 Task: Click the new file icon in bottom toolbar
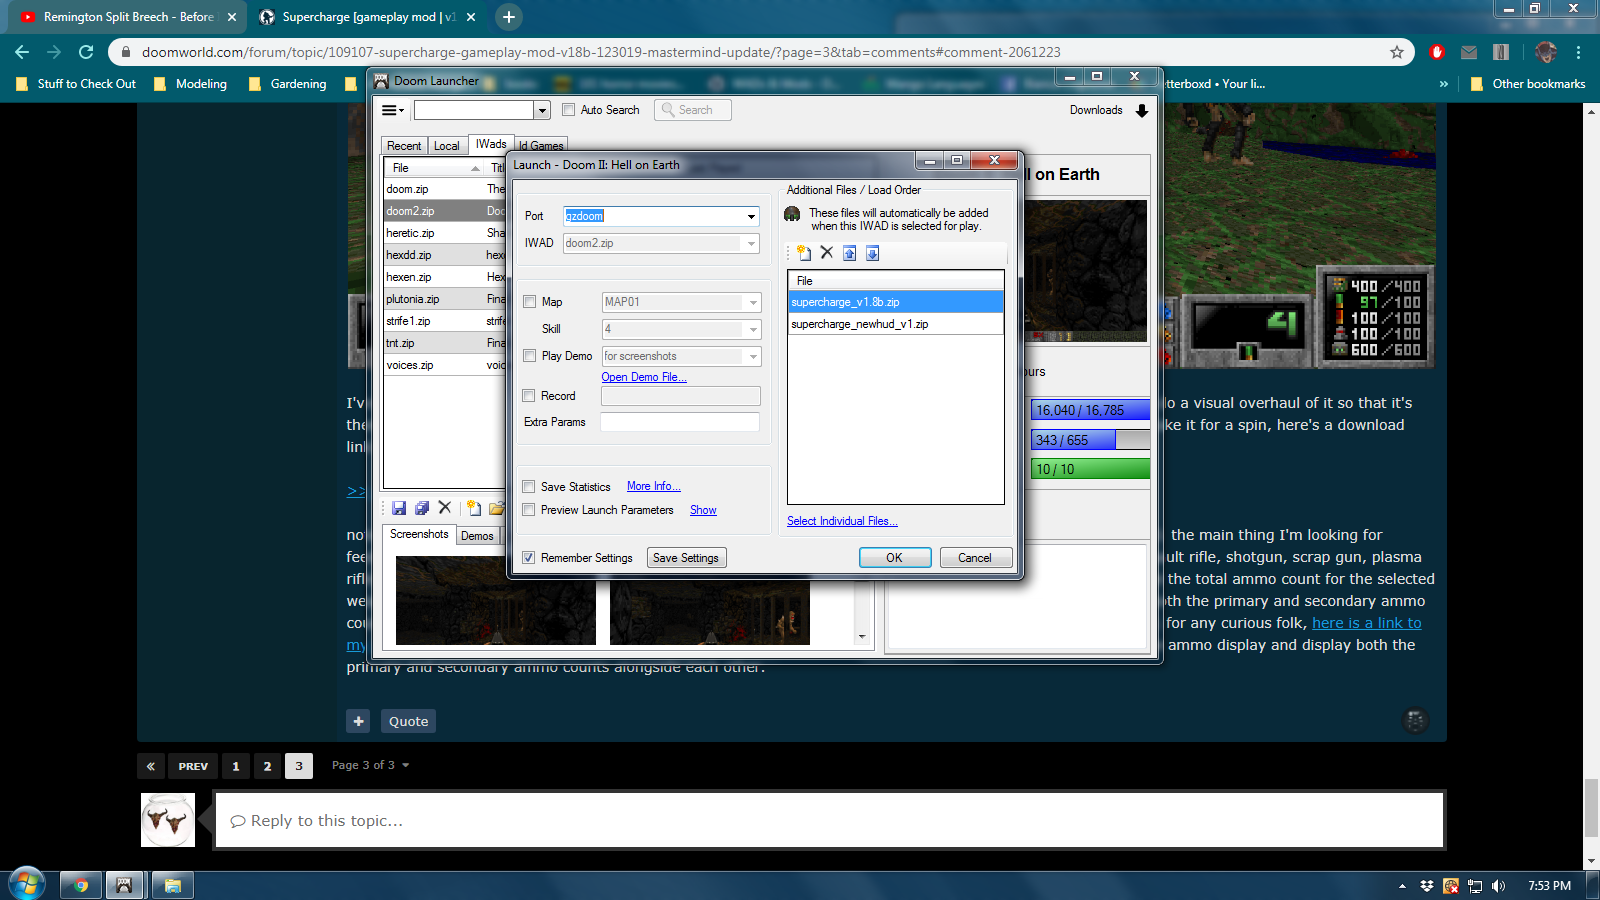474,508
